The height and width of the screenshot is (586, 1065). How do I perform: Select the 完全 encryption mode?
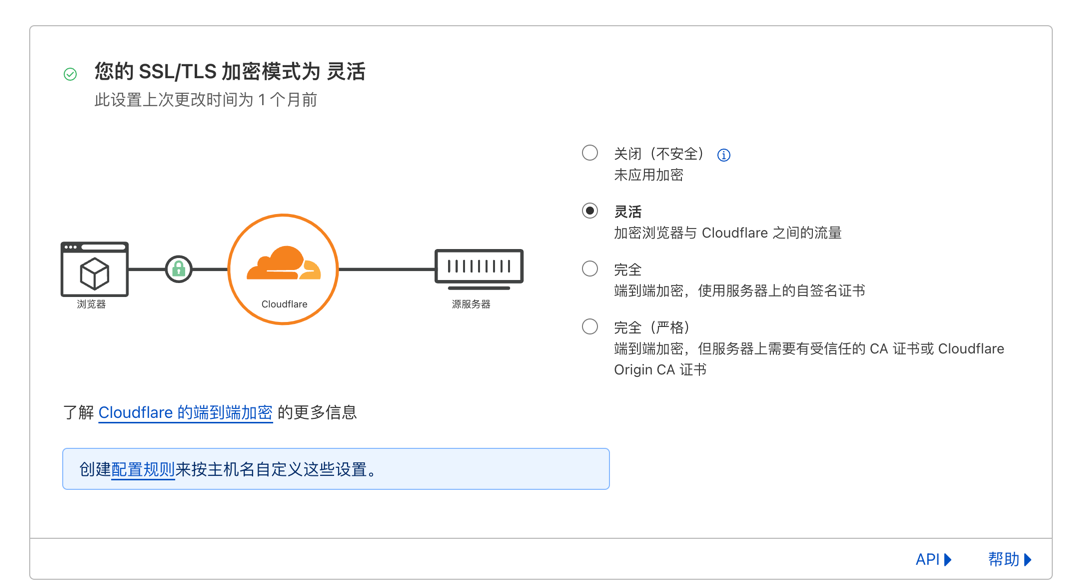tap(590, 267)
